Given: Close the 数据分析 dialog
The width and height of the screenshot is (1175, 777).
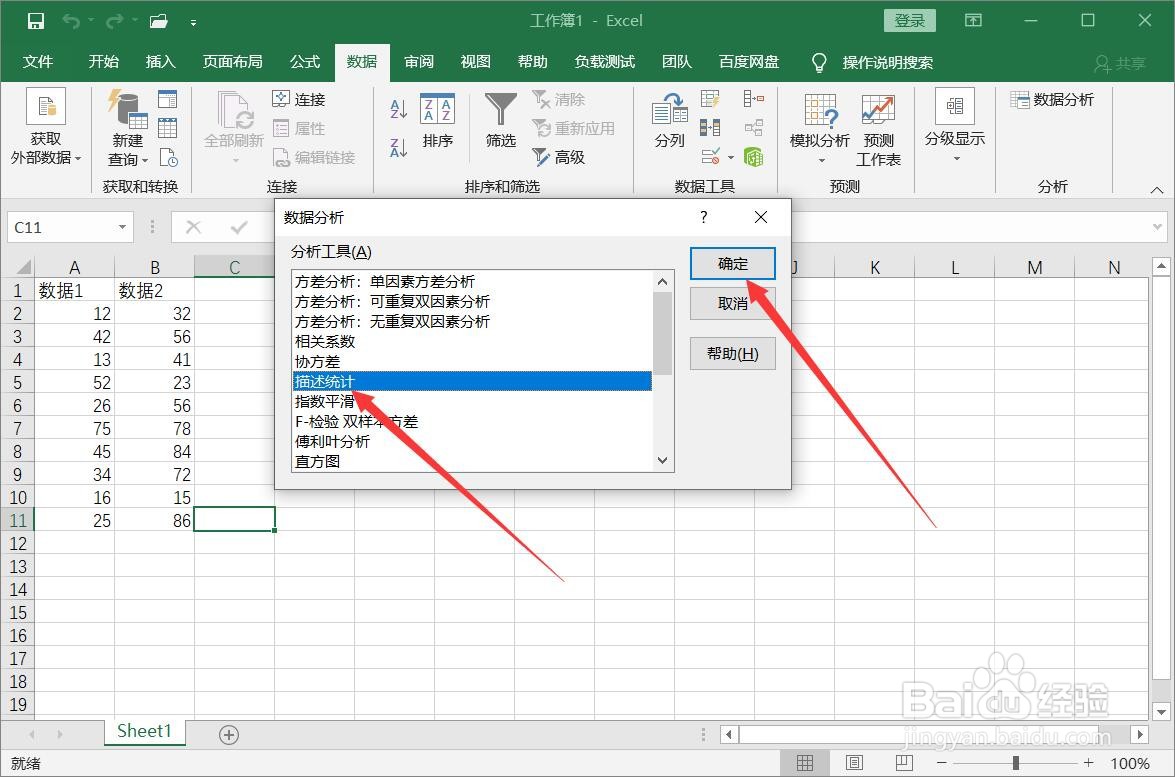Looking at the screenshot, I should pyautogui.click(x=761, y=217).
